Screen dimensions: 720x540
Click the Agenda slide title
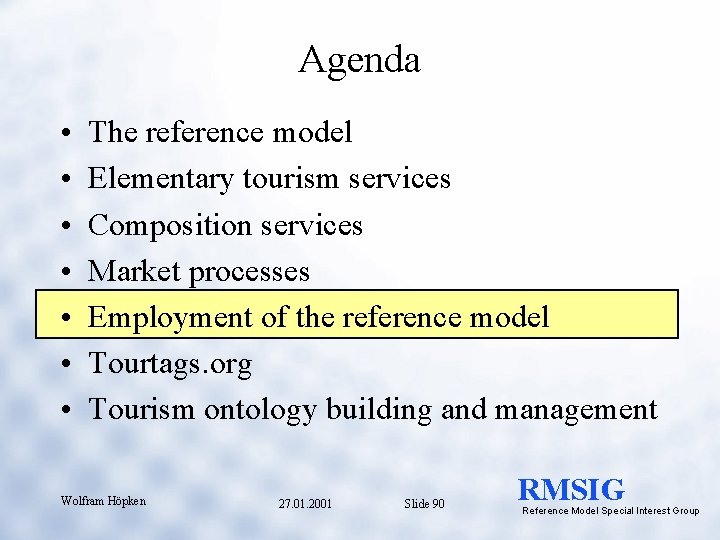[360, 61]
